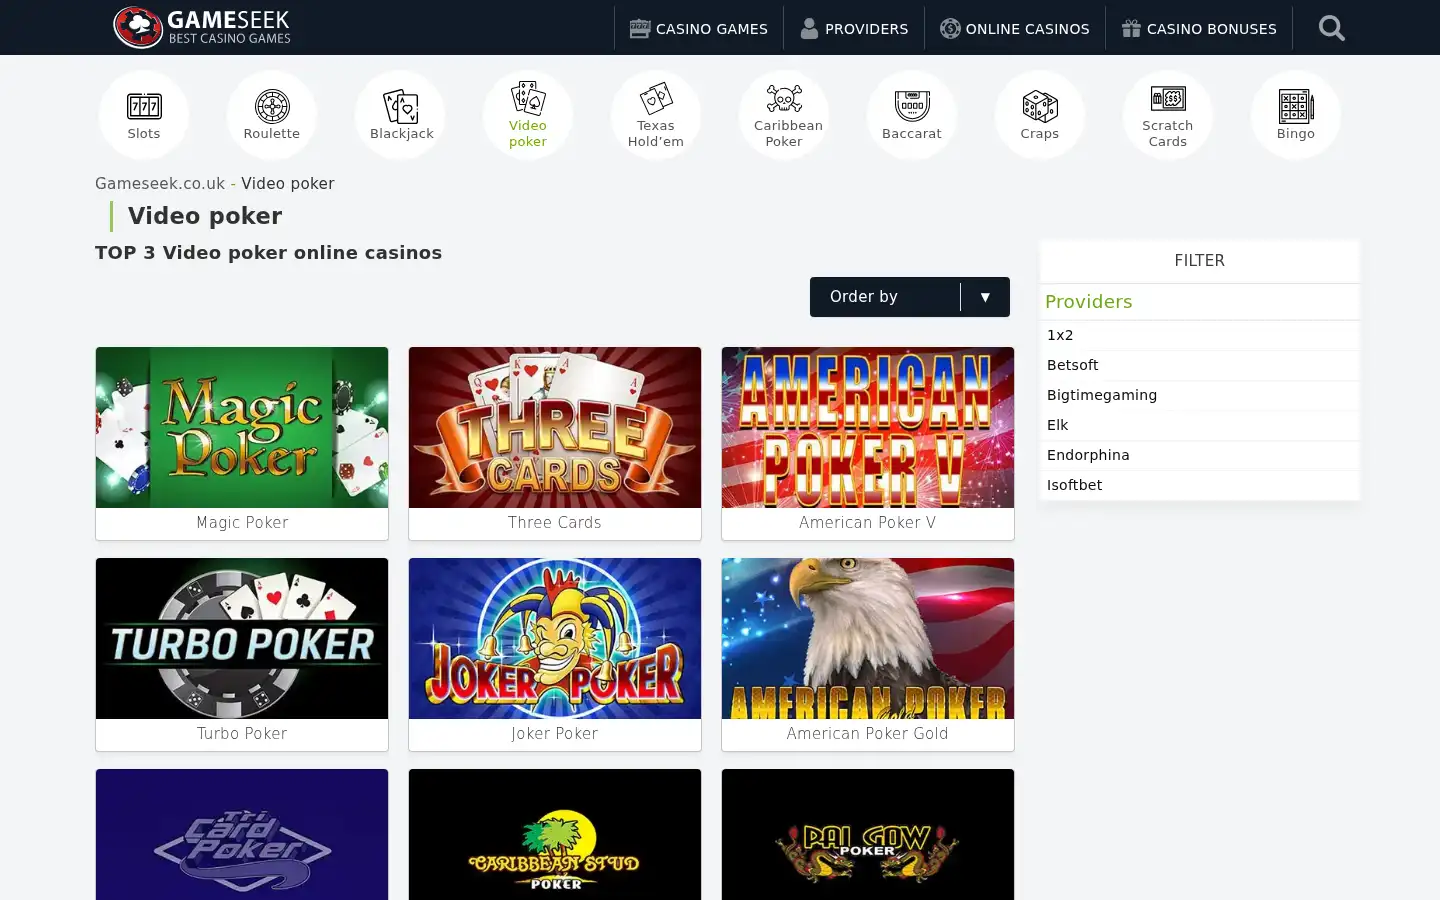Click the Turbo Poker title label
The width and height of the screenshot is (1440, 900).
[x=242, y=734]
